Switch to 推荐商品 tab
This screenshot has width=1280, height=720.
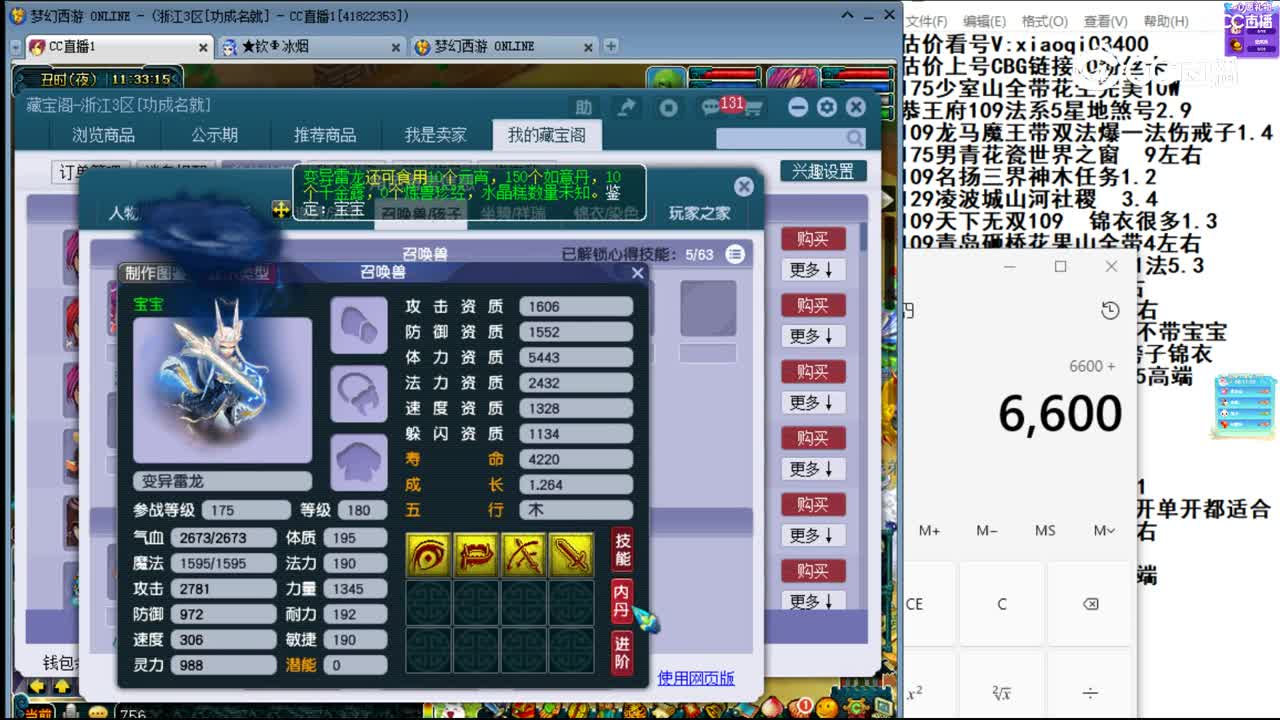click(325, 135)
